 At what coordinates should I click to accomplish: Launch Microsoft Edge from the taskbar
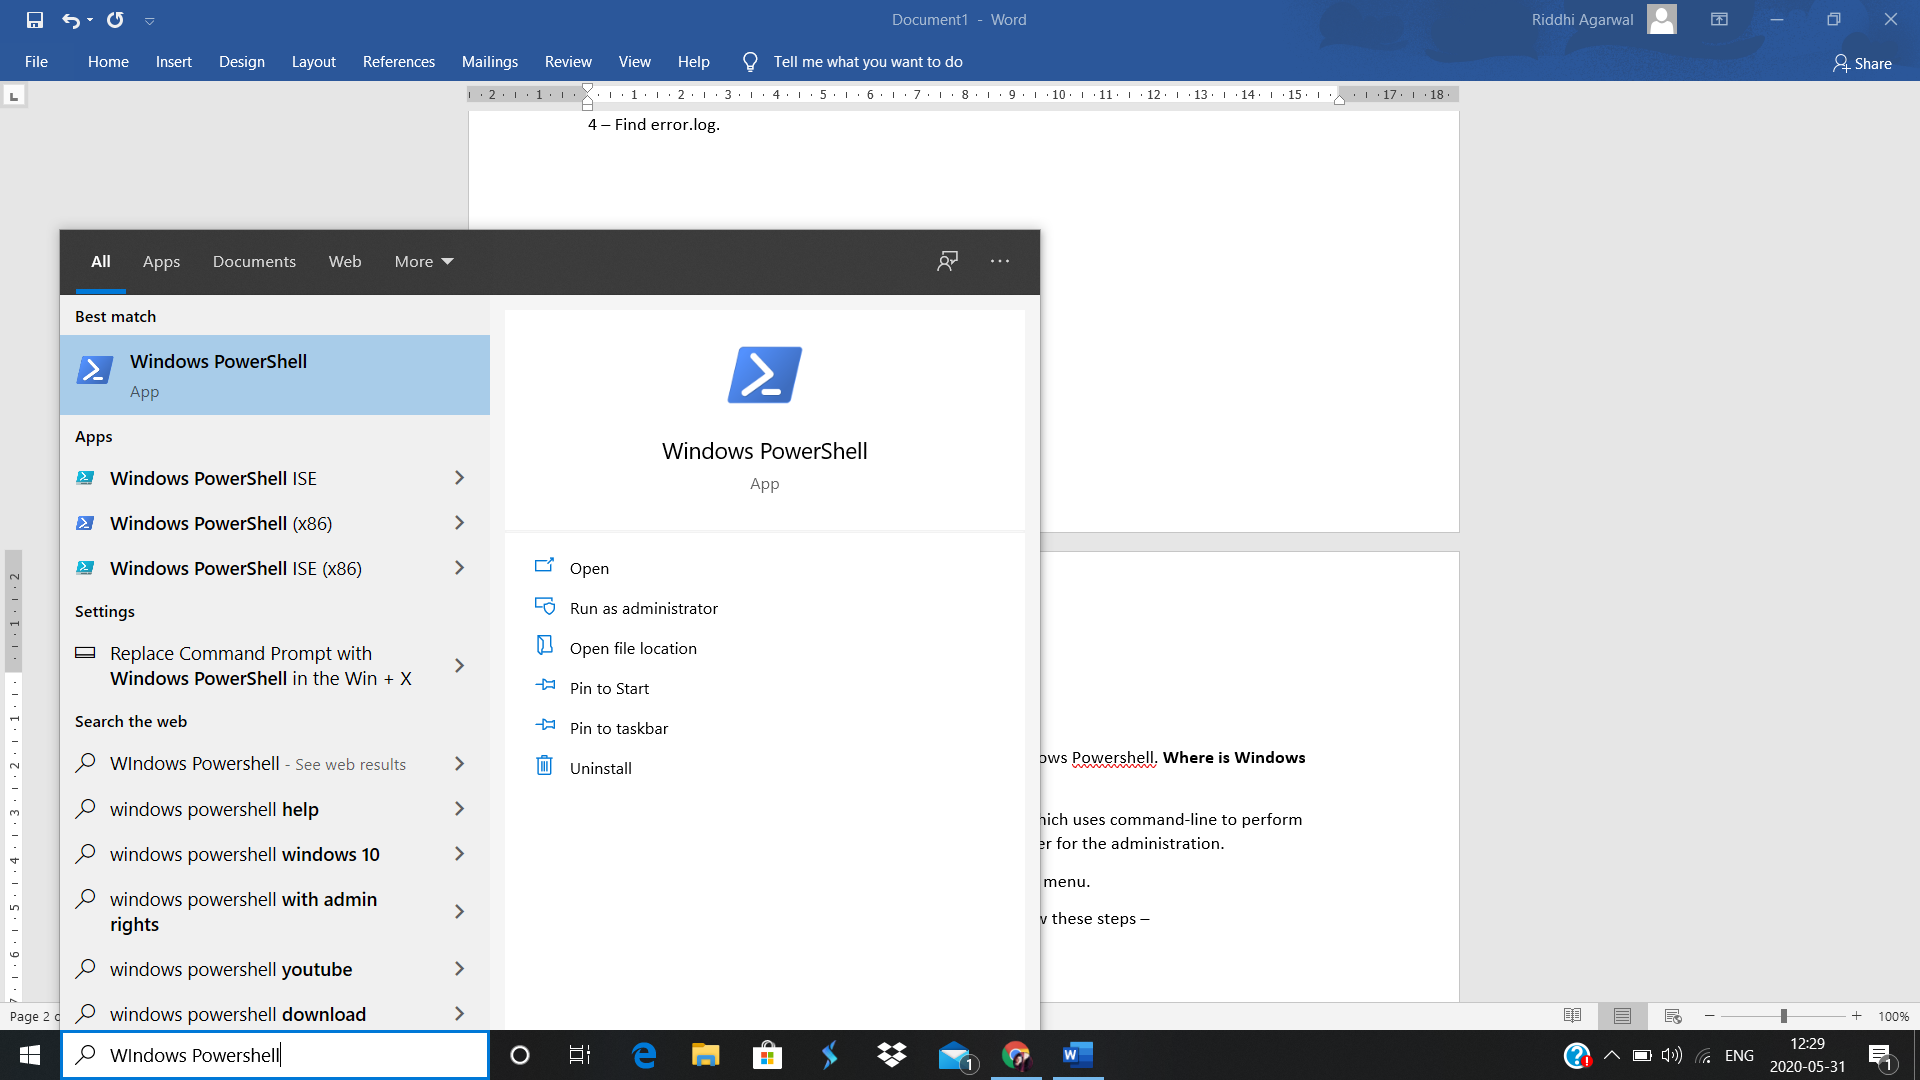pos(644,1055)
